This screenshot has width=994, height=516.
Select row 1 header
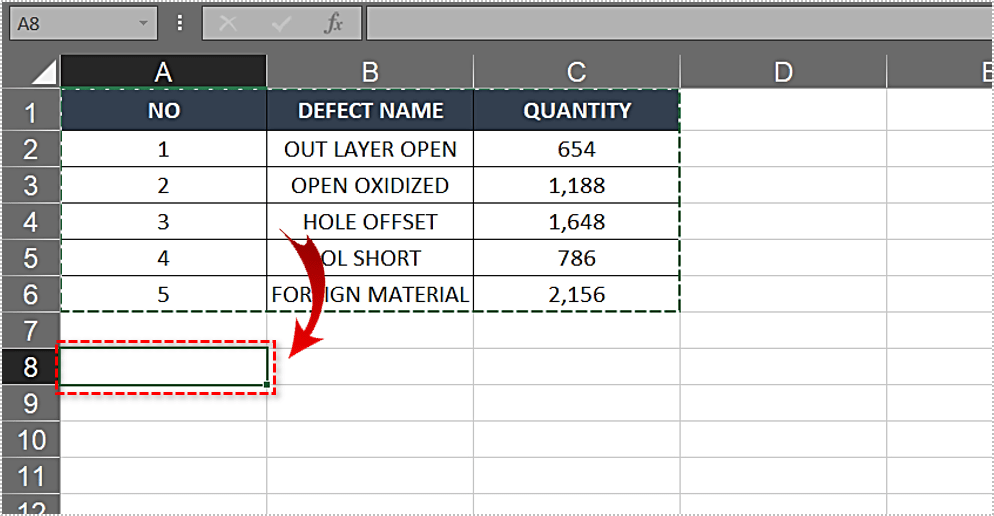[30, 111]
